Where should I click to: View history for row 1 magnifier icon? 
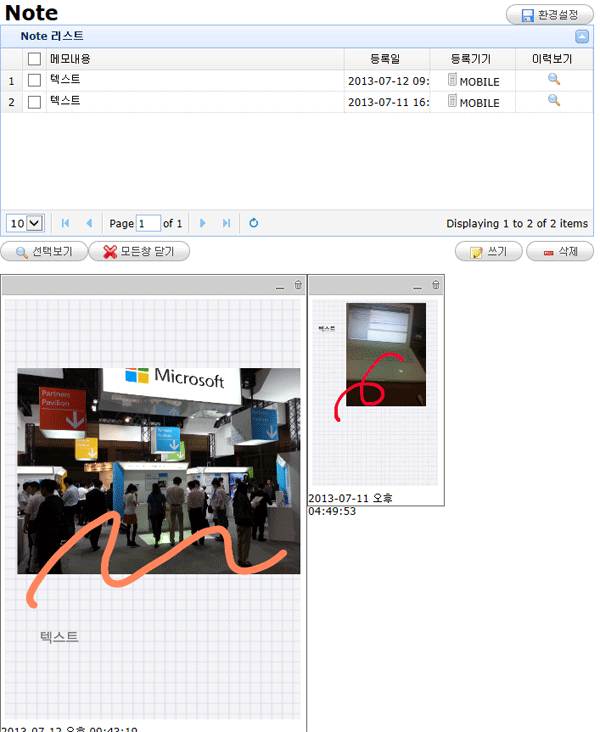pos(554,79)
